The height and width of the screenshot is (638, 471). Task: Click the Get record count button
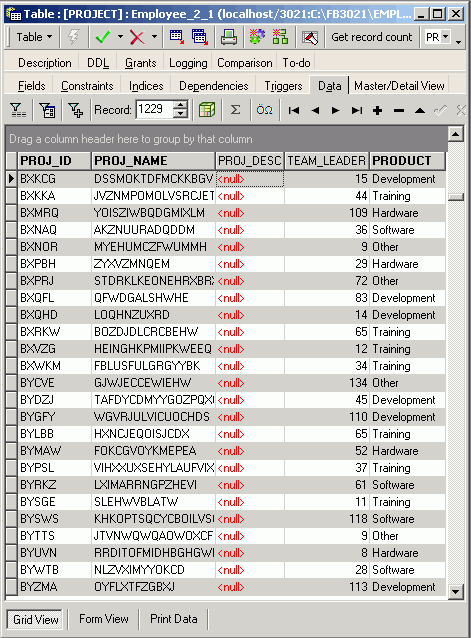click(x=371, y=37)
